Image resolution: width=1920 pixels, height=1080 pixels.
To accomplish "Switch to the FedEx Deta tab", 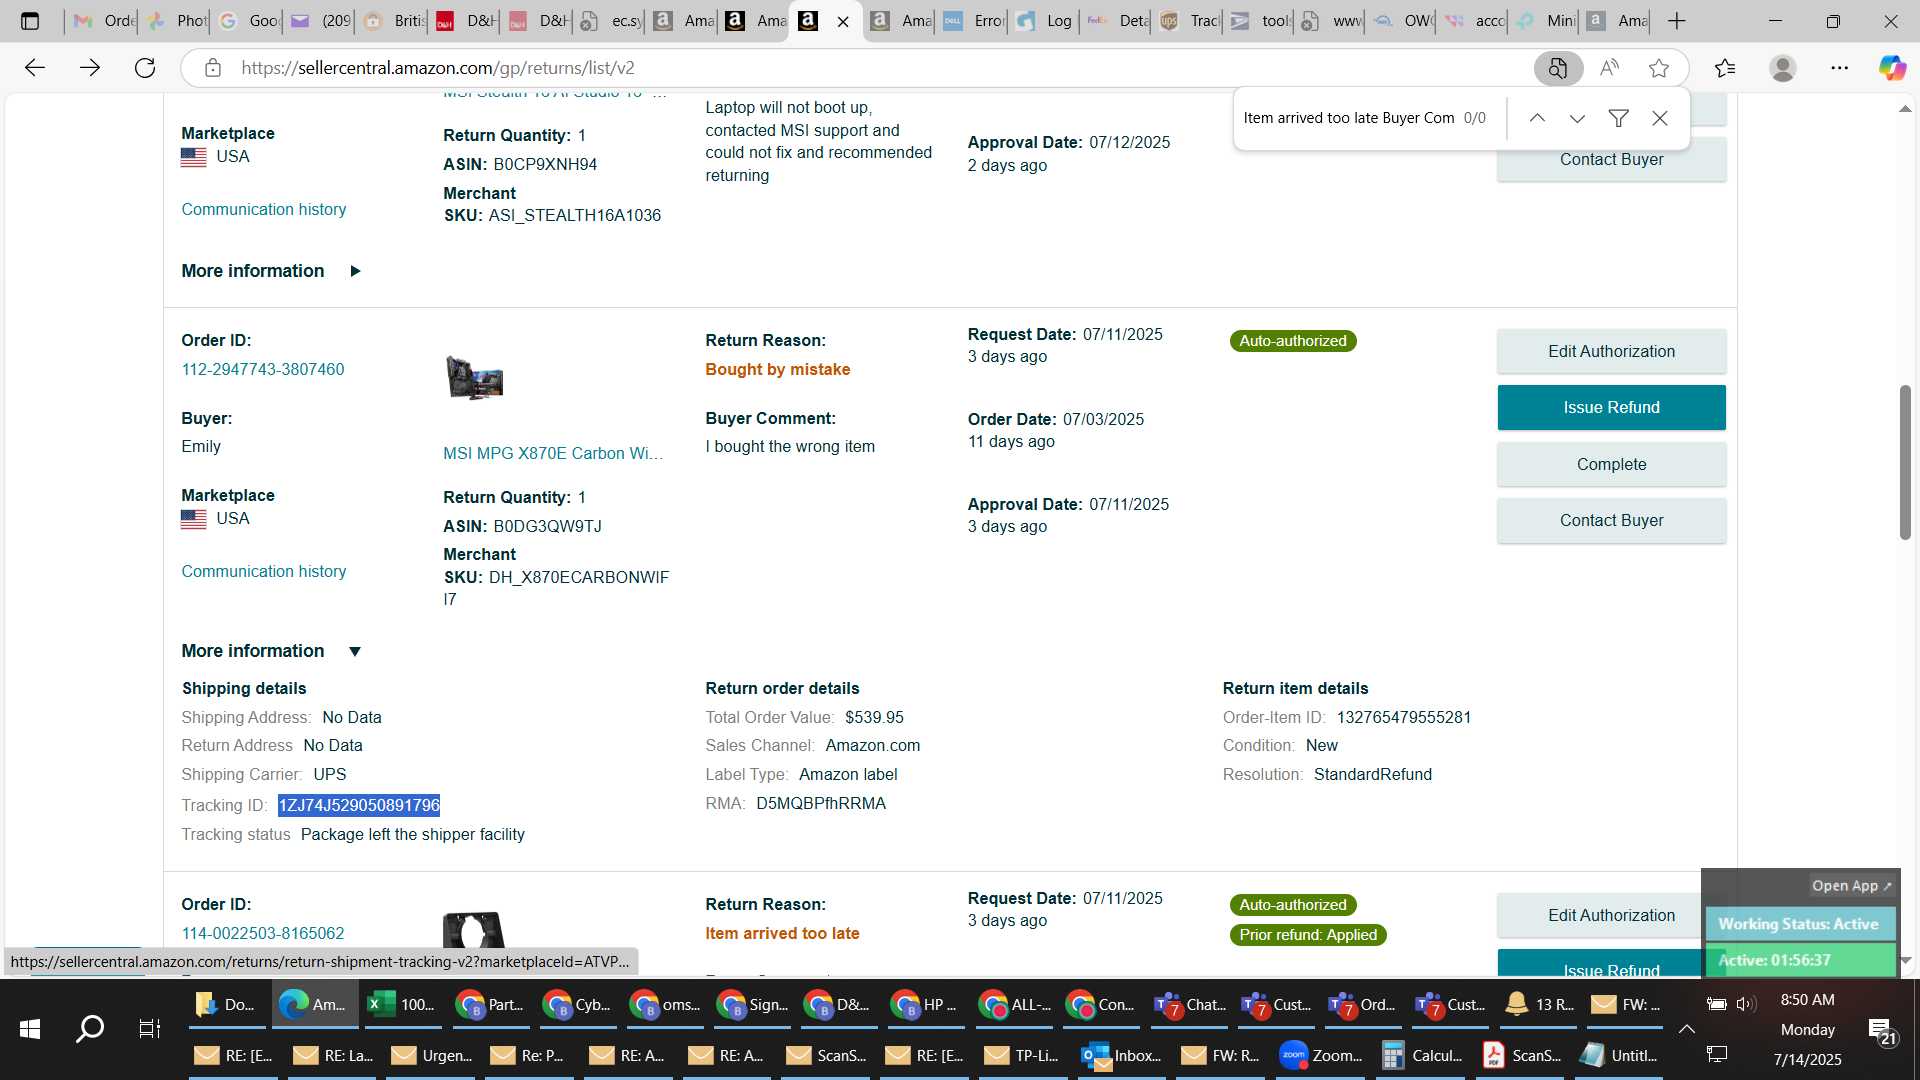I will [x=1119, y=21].
